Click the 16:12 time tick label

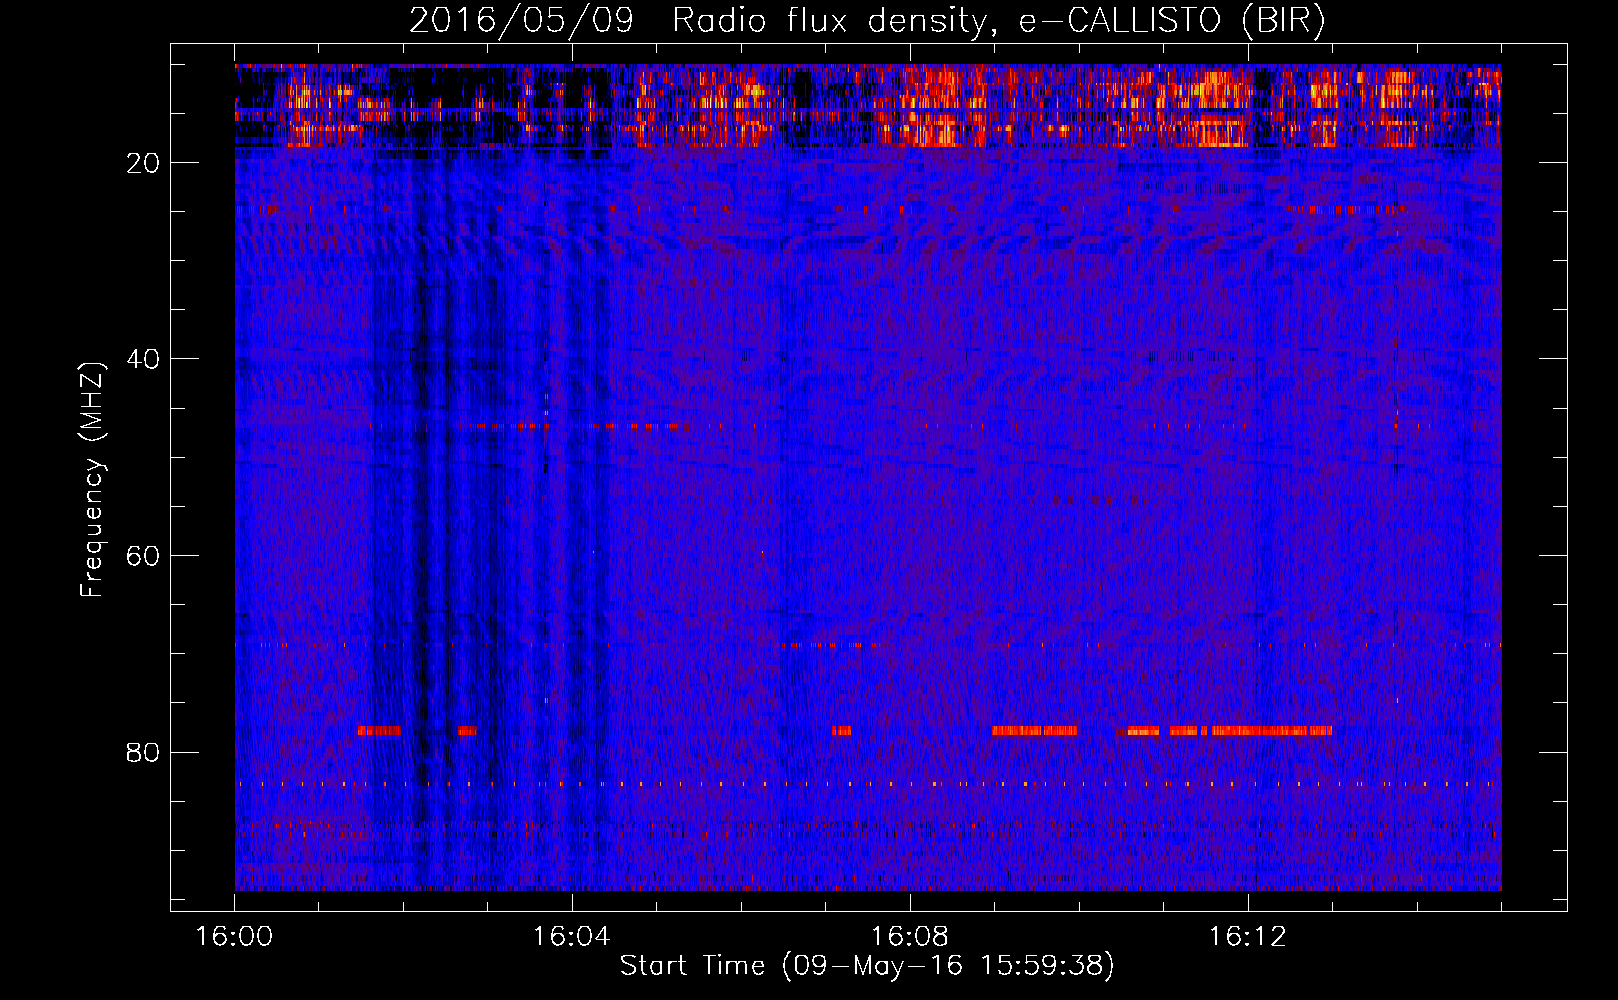tap(1247, 937)
